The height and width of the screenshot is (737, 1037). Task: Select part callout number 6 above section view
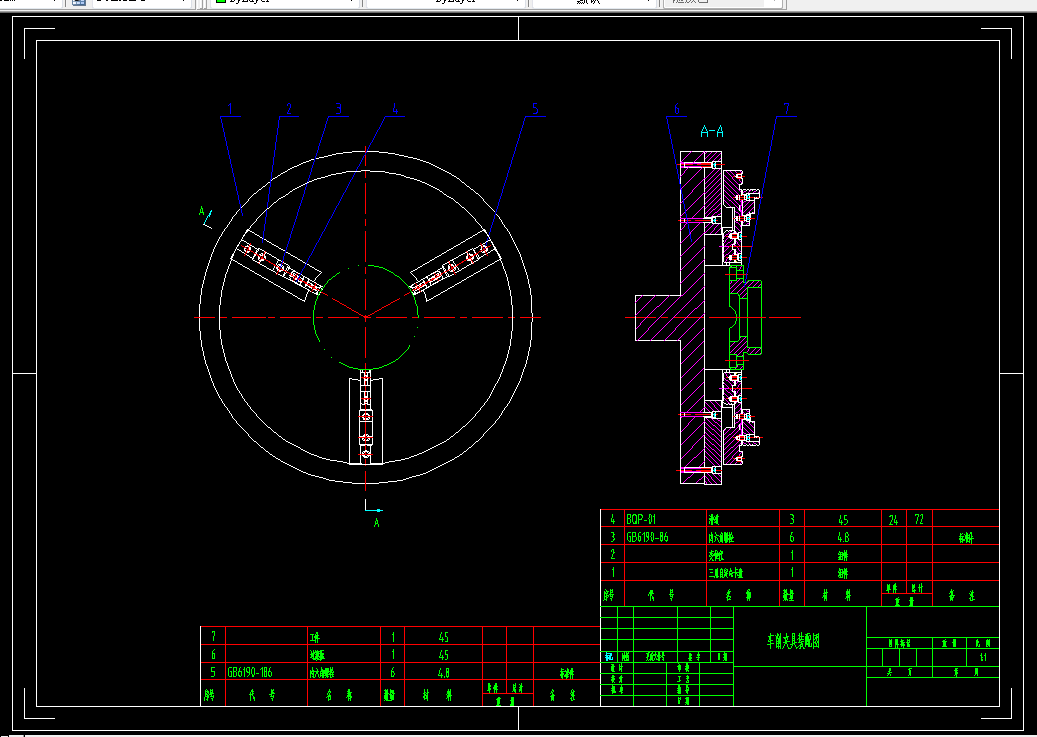(x=677, y=109)
